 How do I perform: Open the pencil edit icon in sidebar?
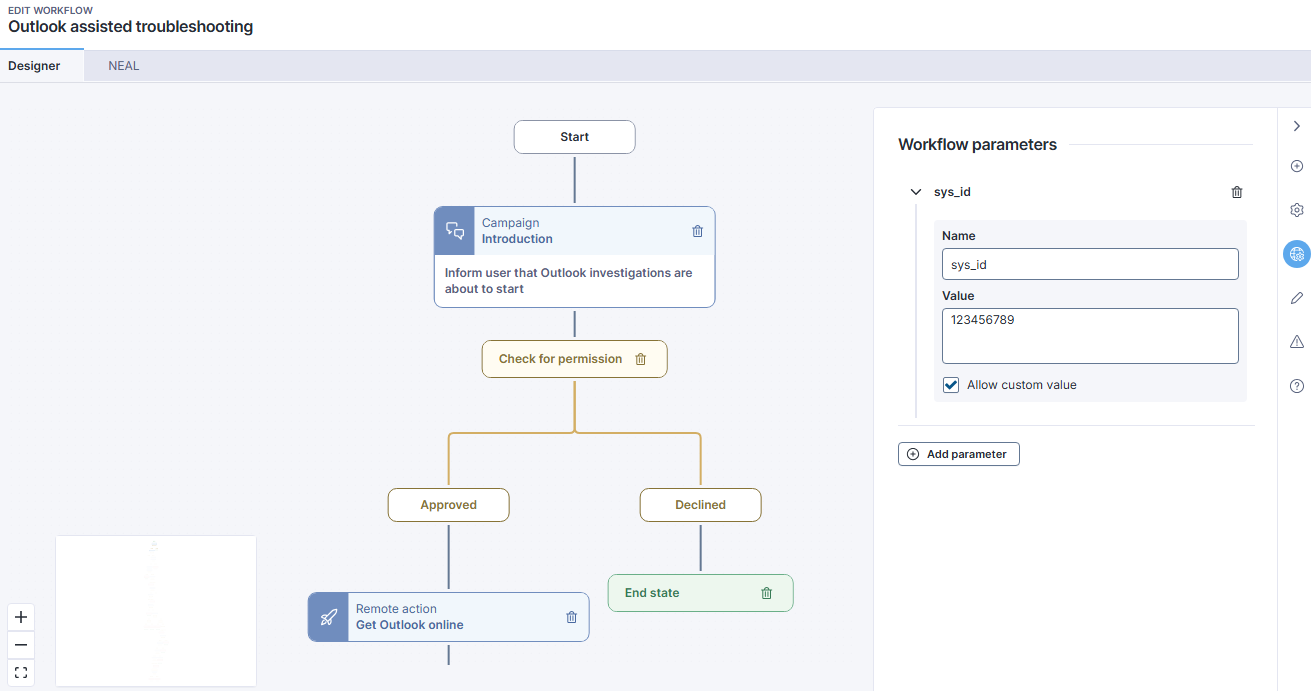click(1296, 298)
